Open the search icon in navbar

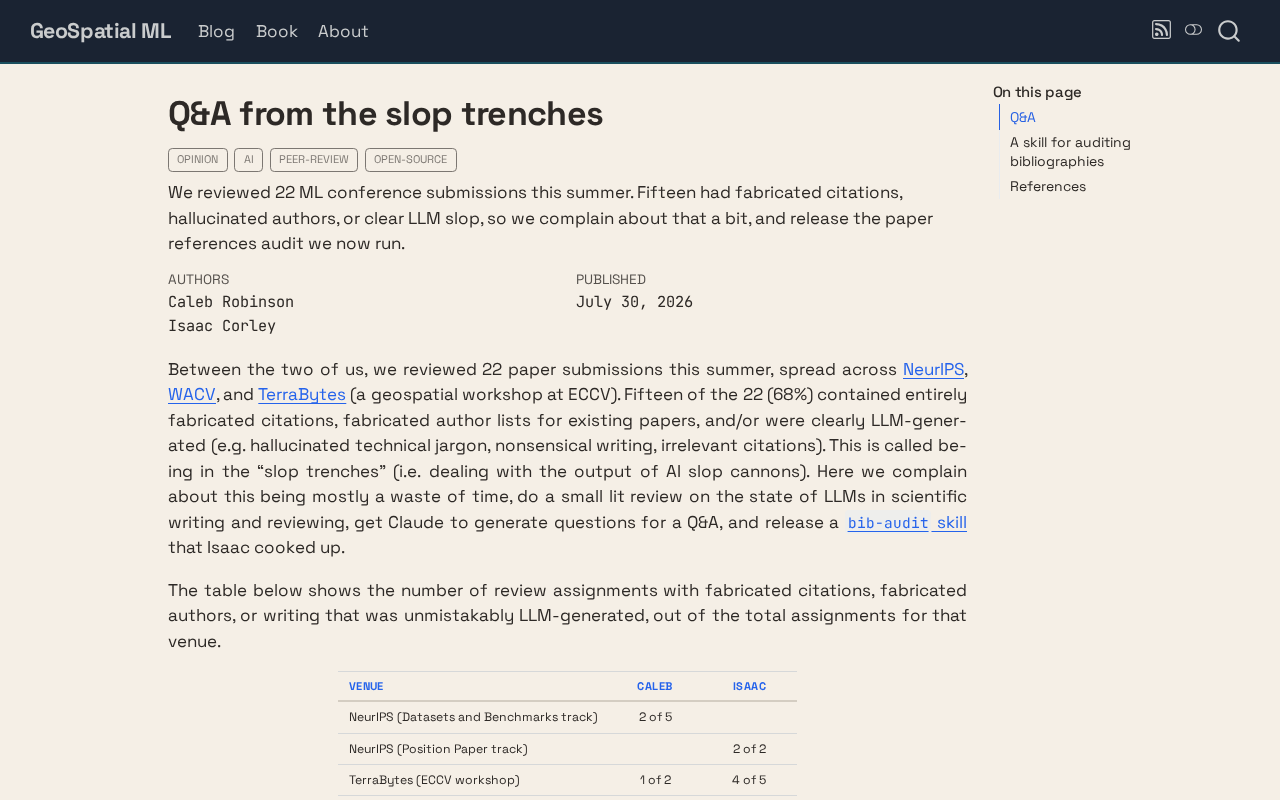click(1229, 31)
